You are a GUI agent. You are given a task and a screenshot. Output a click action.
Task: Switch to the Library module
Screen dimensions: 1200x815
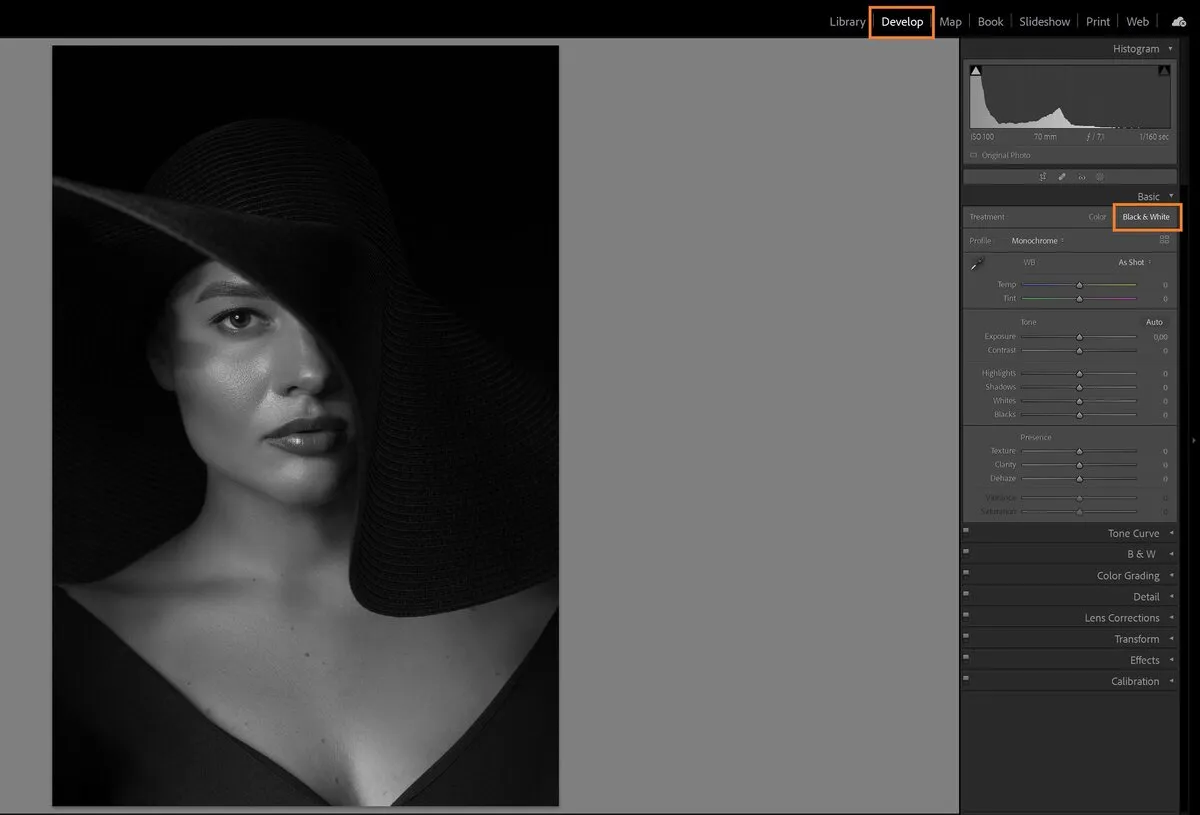click(x=847, y=22)
